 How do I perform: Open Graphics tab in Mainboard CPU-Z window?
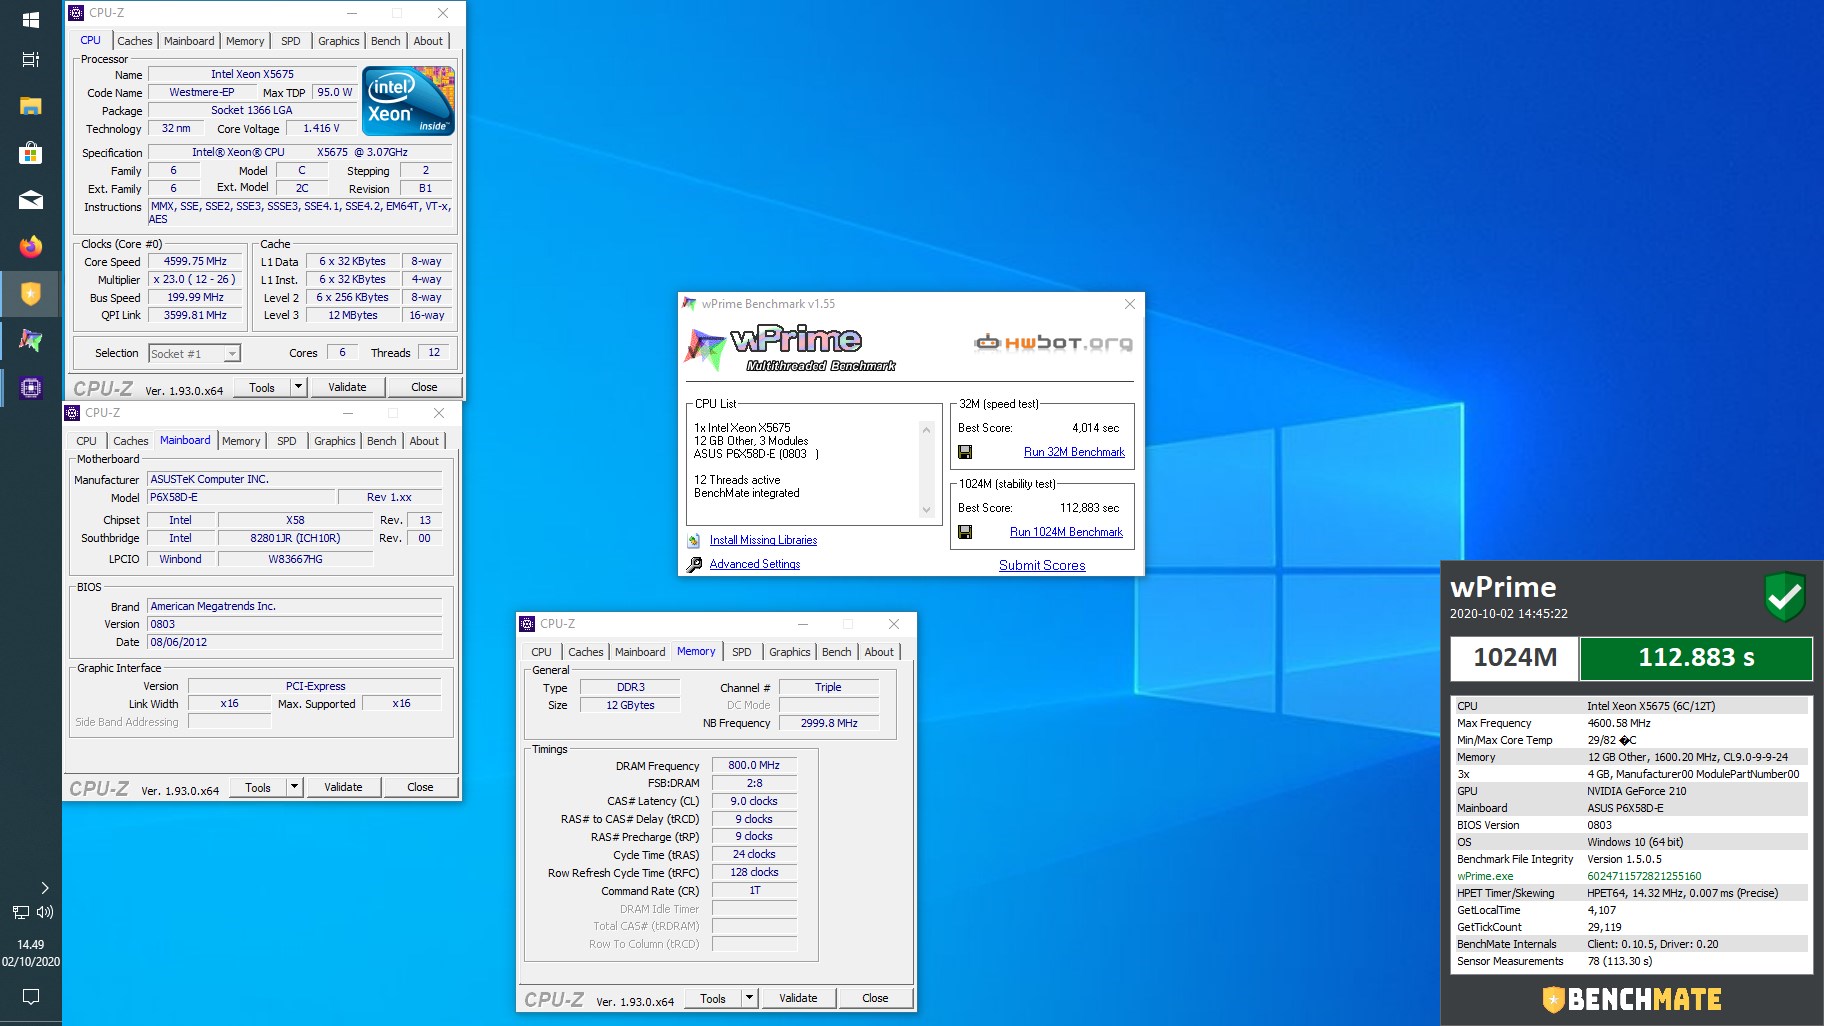335,441
